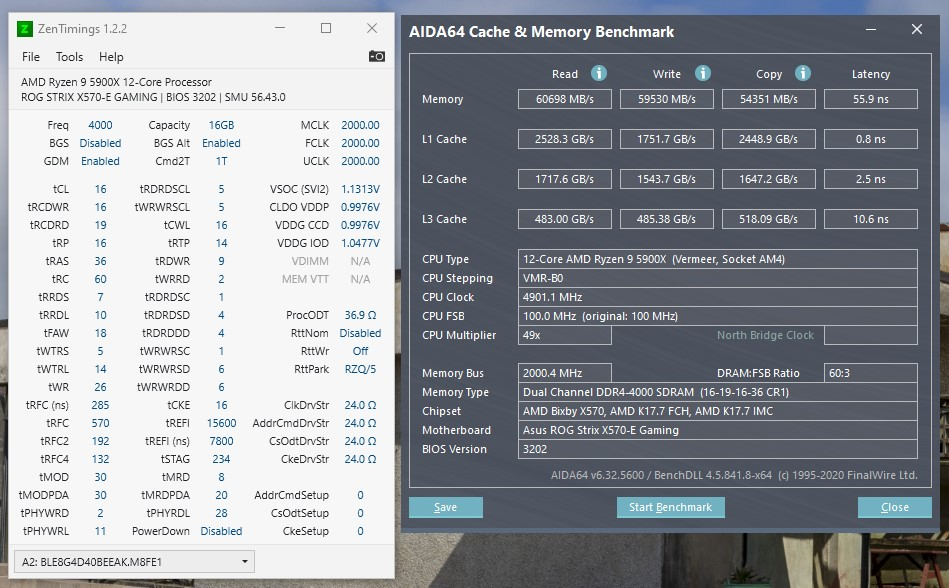Click the MCLK value 2000.00
The height and width of the screenshot is (588, 949).
click(x=360, y=125)
